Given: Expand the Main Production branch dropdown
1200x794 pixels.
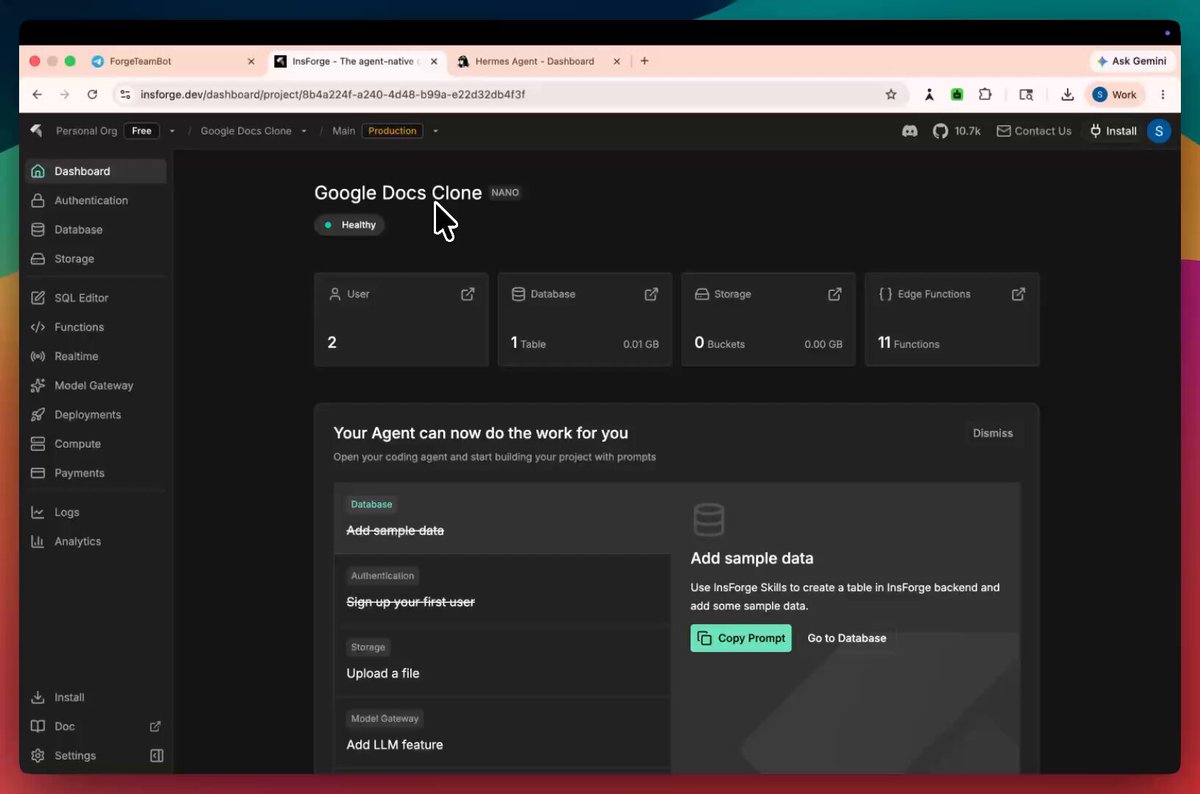Looking at the screenshot, I should coord(435,131).
